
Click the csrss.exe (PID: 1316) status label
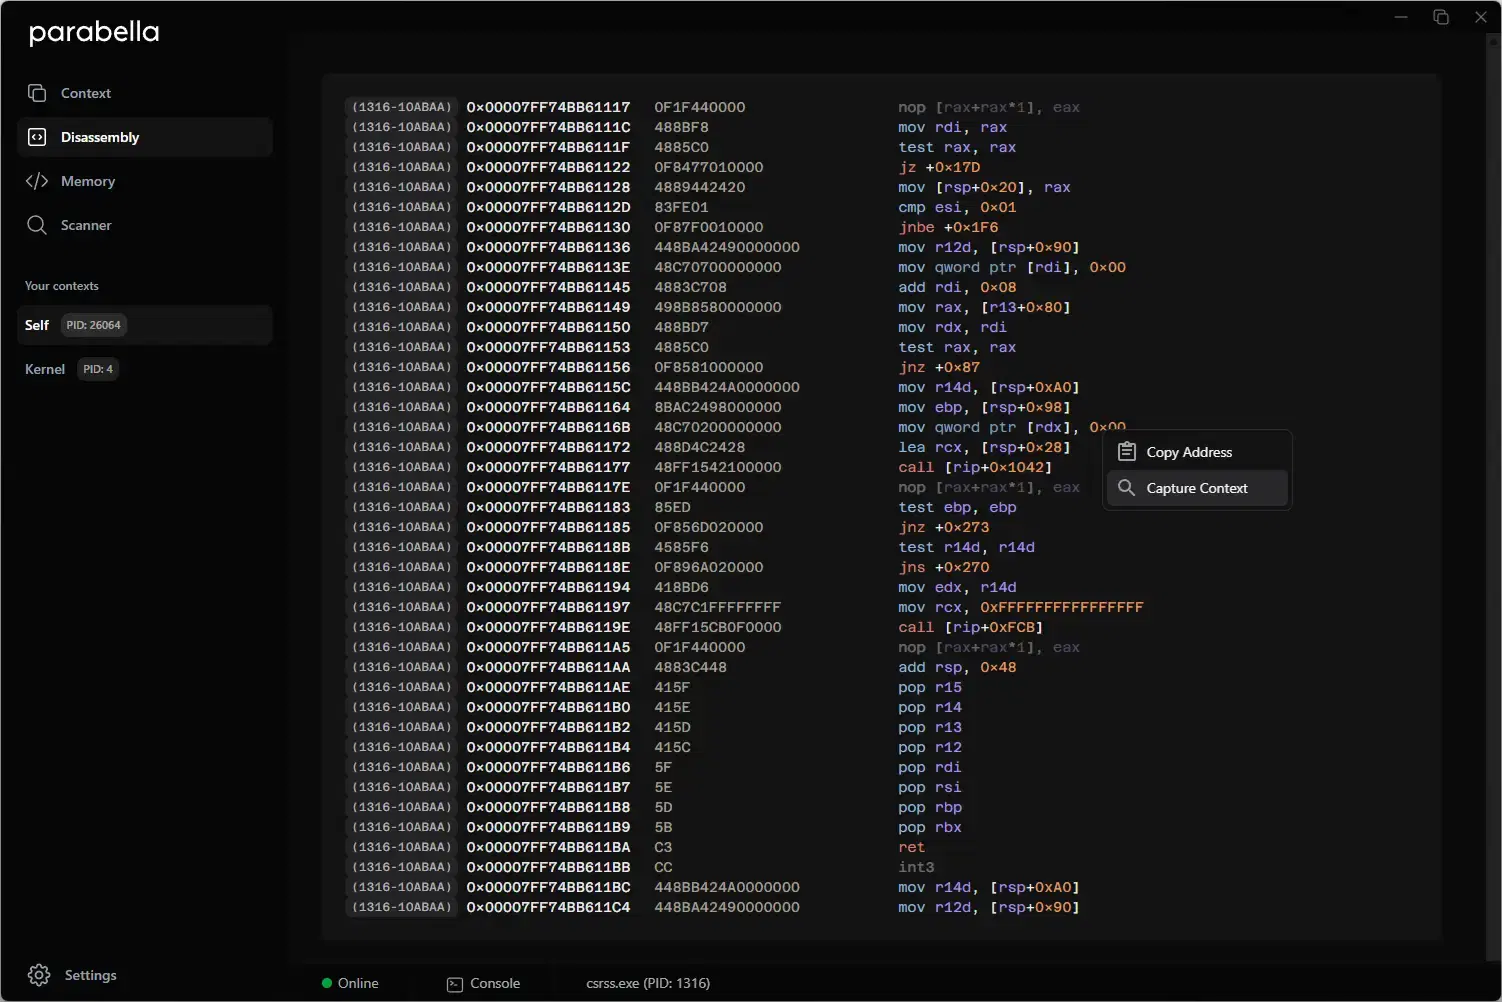(648, 983)
